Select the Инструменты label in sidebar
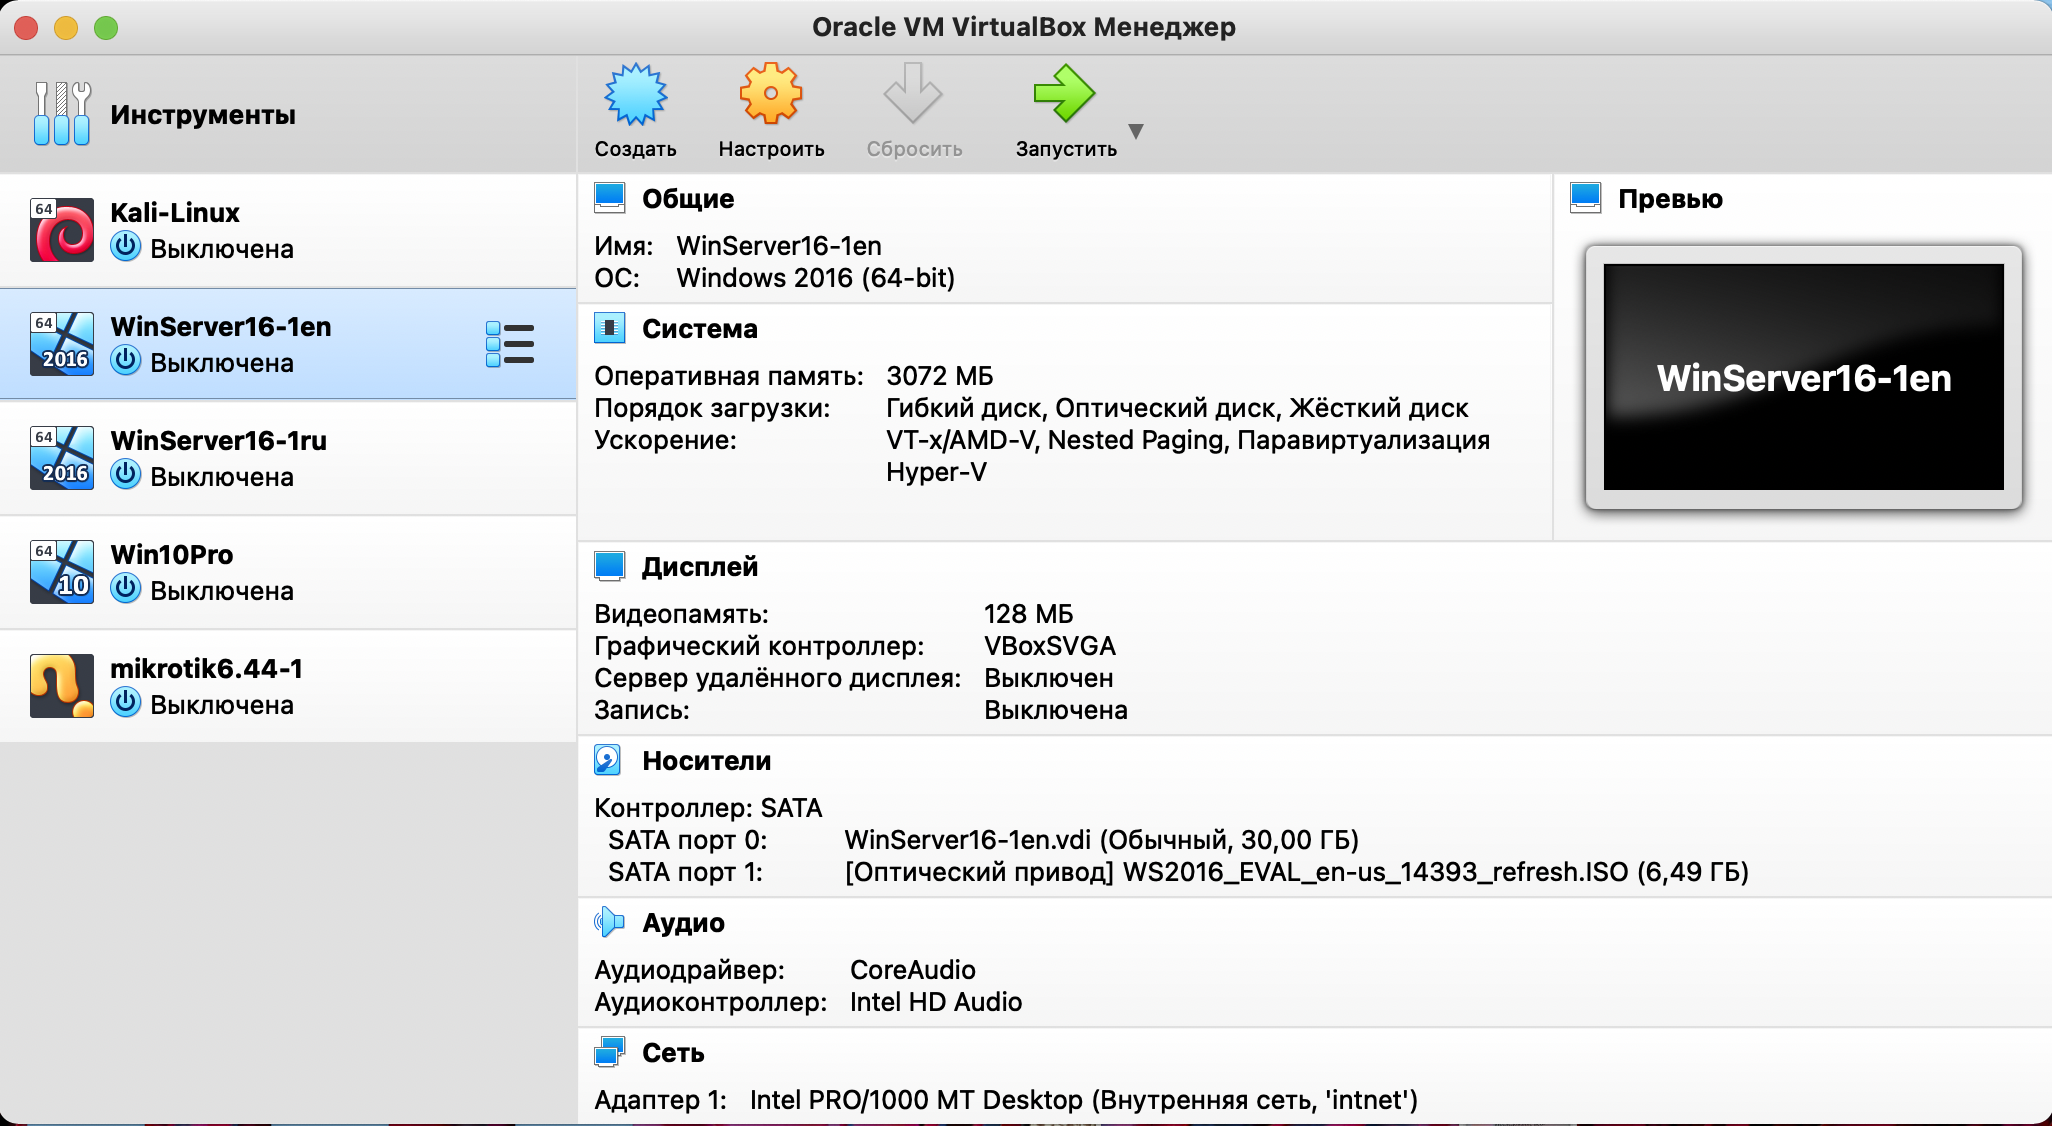The height and width of the screenshot is (1126, 2052). point(203,115)
